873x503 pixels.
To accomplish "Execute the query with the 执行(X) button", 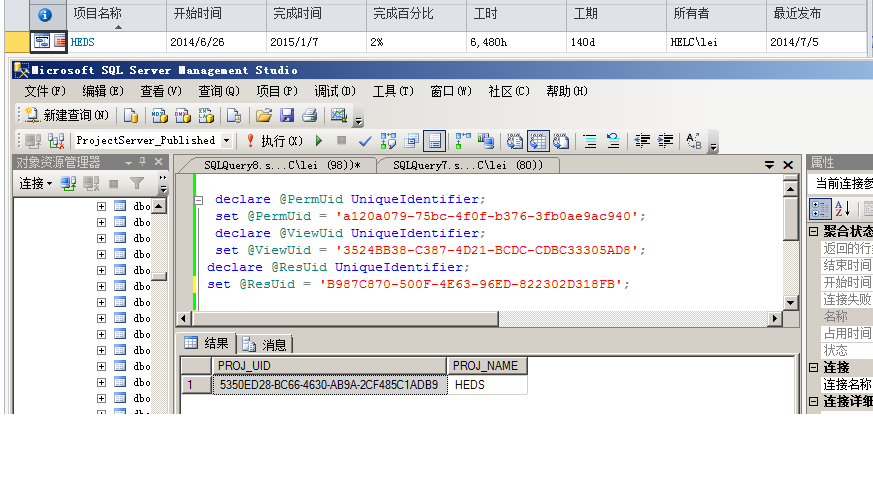I will 274,141.
